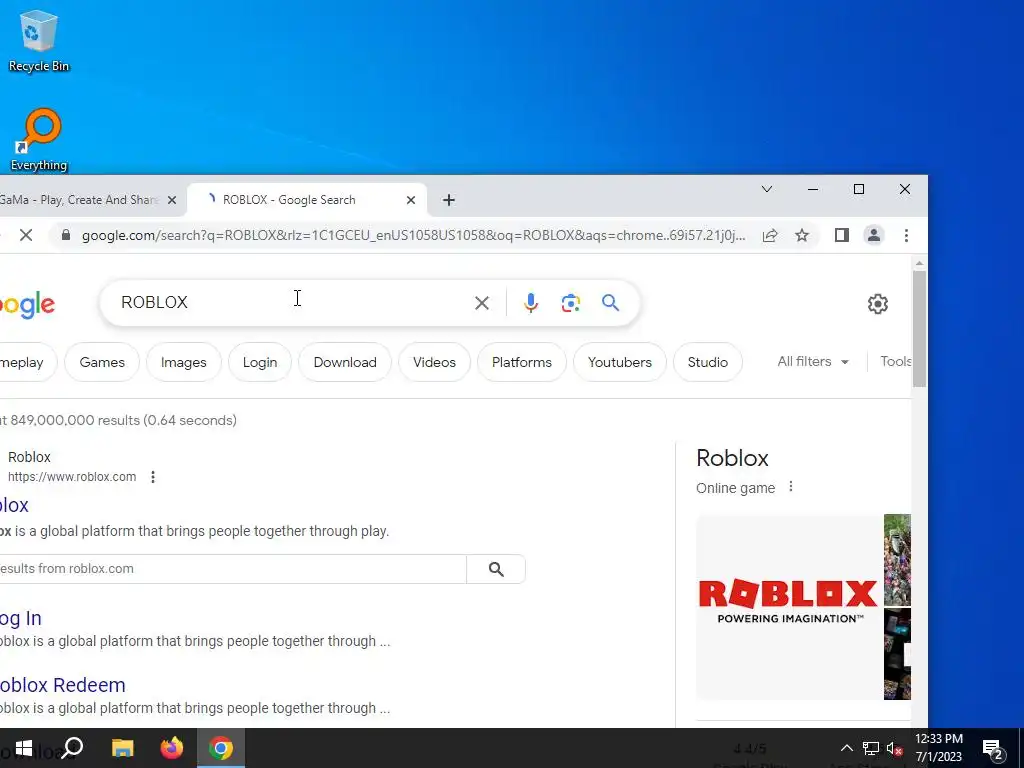Open the Roblox Redeem sitelink
This screenshot has width=1024, height=768.
tap(63, 685)
